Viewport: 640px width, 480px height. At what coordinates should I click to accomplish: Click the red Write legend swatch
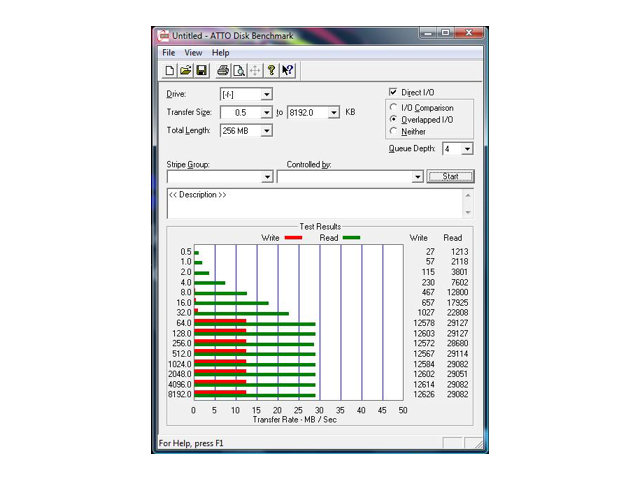click(x=293, y=238)
